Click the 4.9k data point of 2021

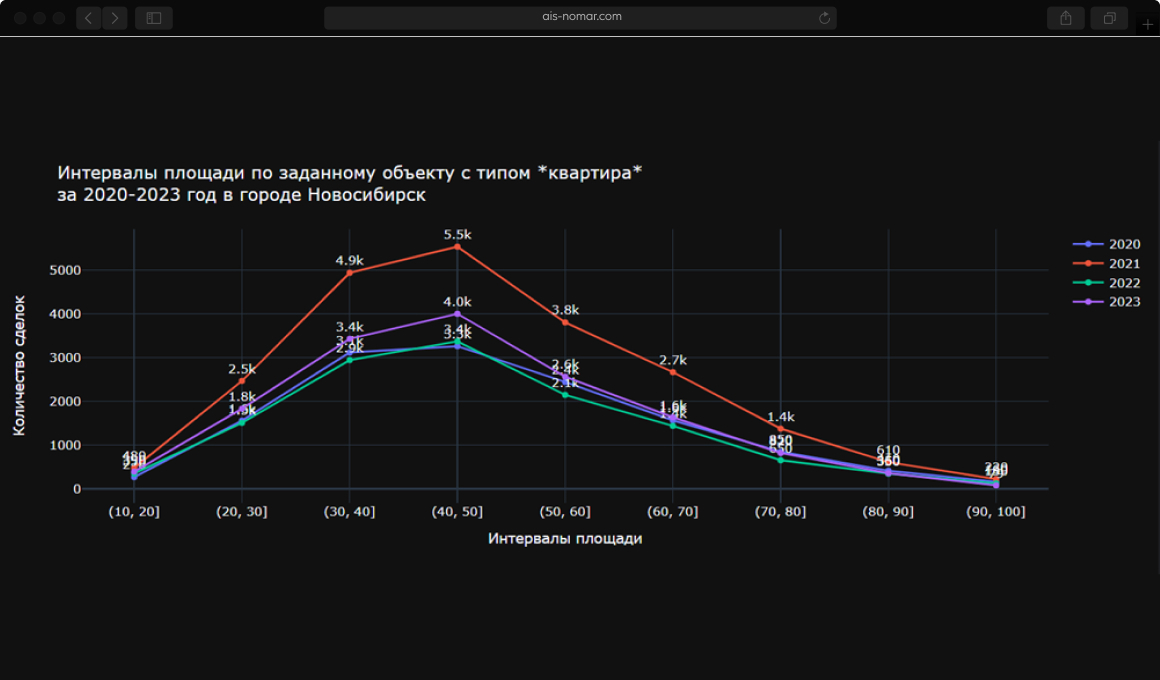(x=350, y=273)
